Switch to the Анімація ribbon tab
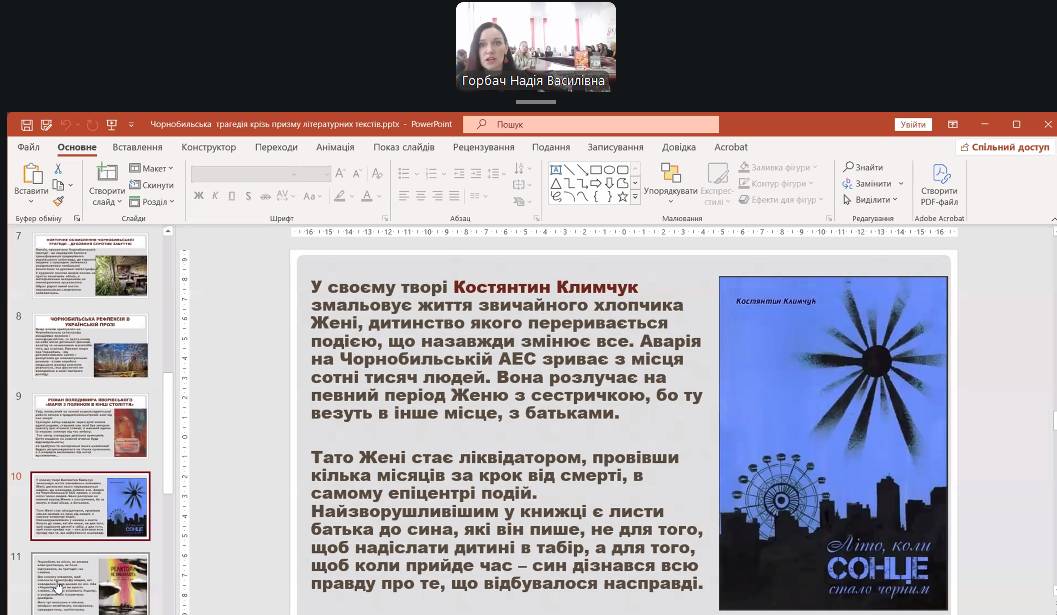This screenshot has height=615, width=1057. [x=335, y=147]
